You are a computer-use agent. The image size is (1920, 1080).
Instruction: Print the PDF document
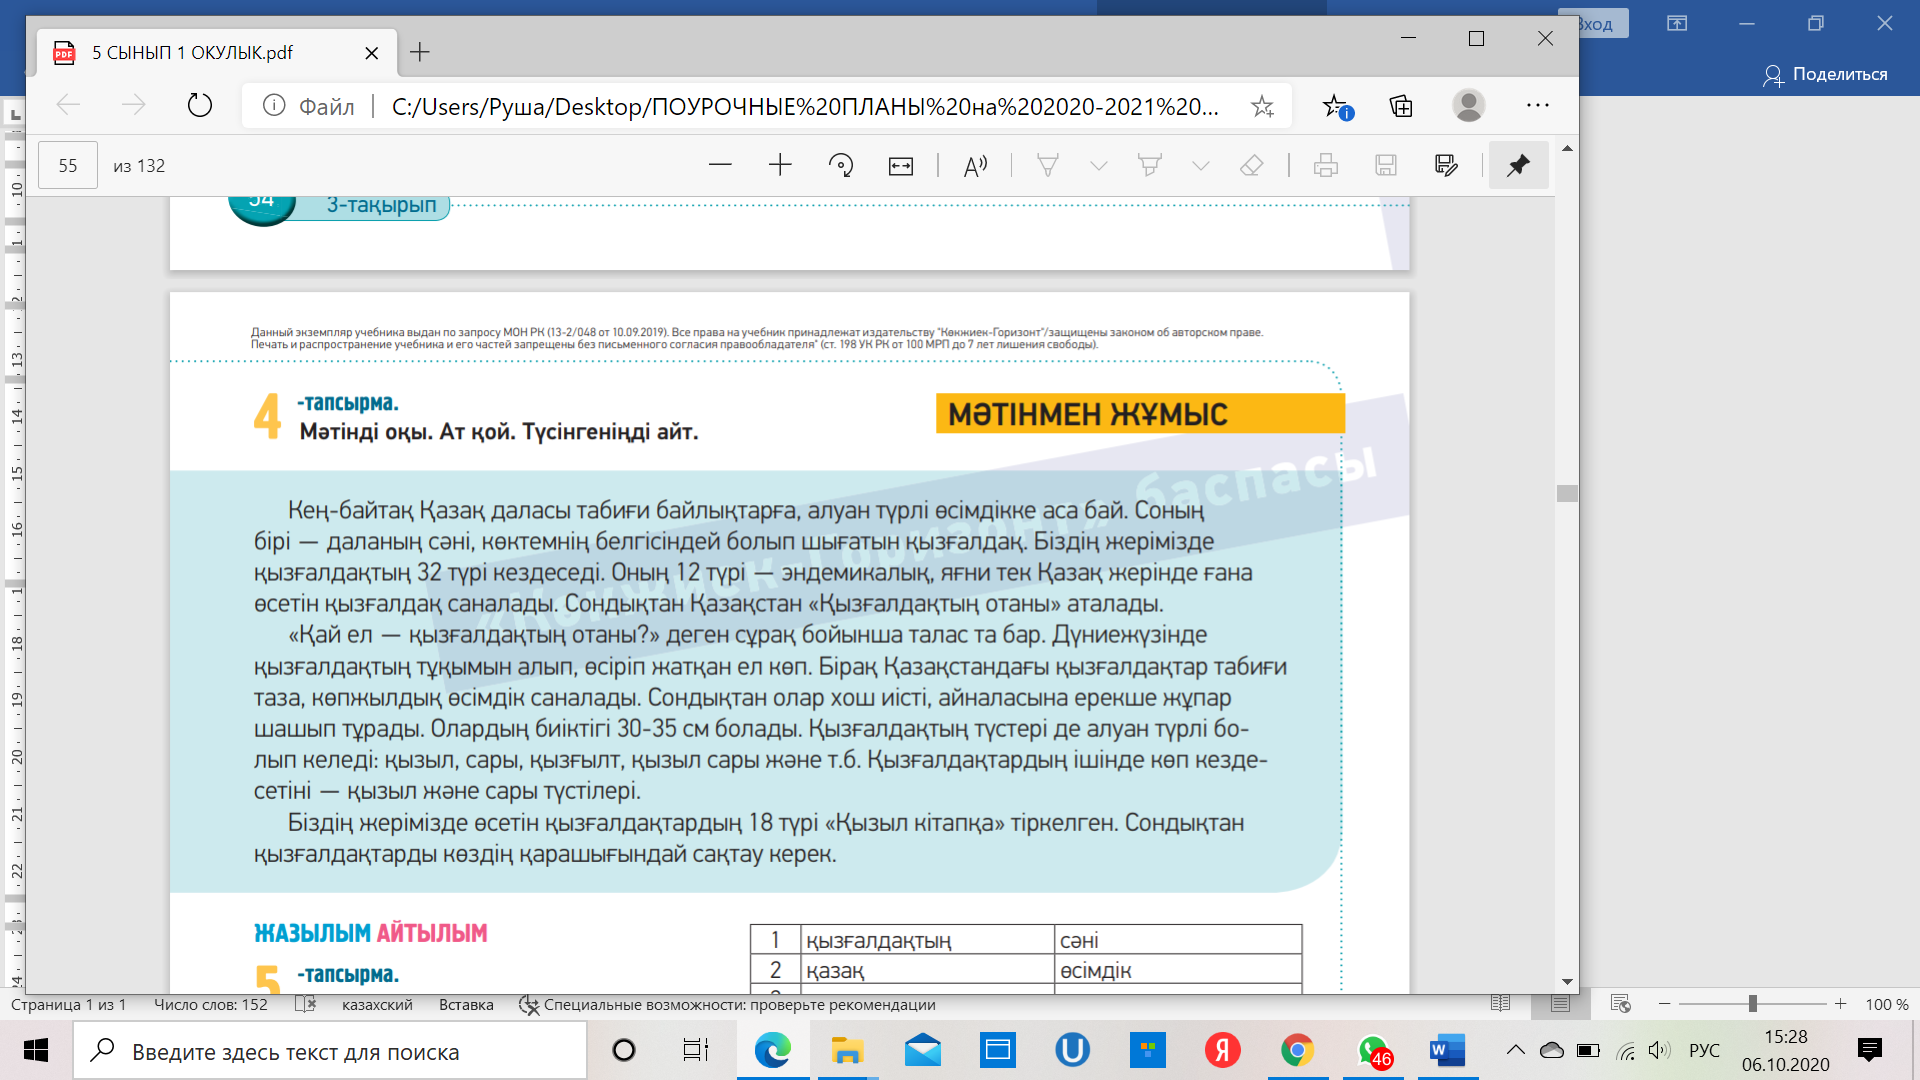pyautogui.click(x=1326, y=166)
